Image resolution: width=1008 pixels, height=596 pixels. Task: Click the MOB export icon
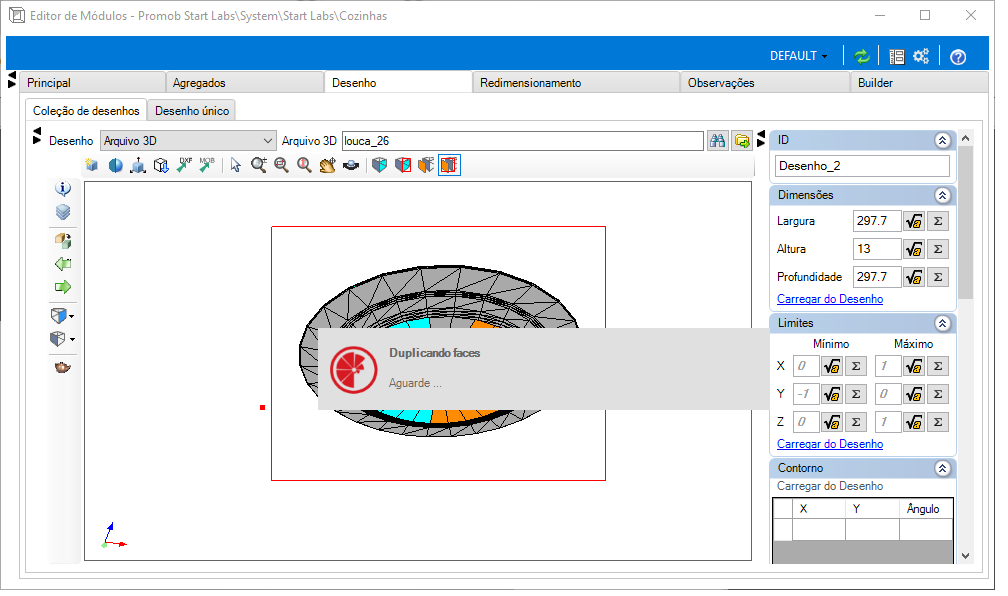(x=206, y=165)
